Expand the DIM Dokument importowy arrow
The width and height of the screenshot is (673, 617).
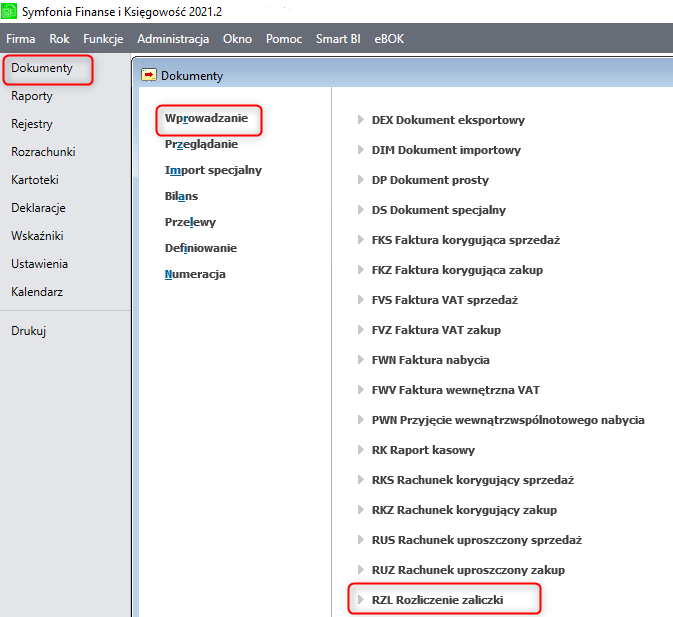pos(361,149)
